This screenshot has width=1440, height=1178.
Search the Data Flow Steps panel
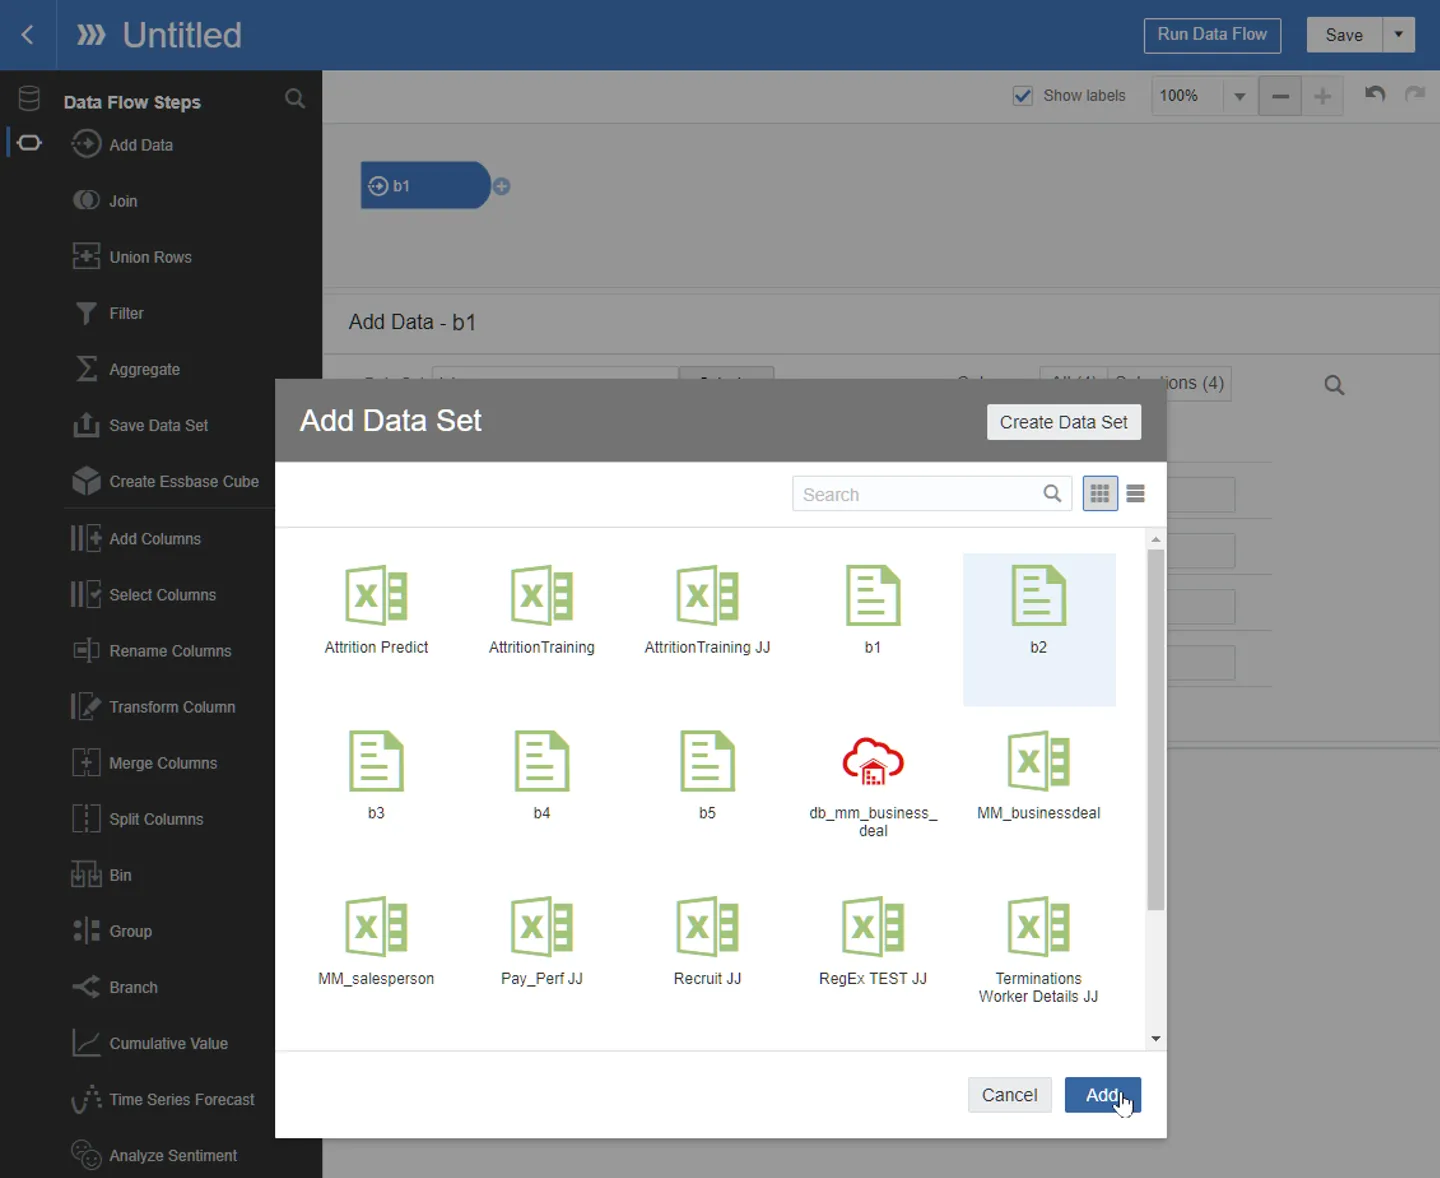294,98
